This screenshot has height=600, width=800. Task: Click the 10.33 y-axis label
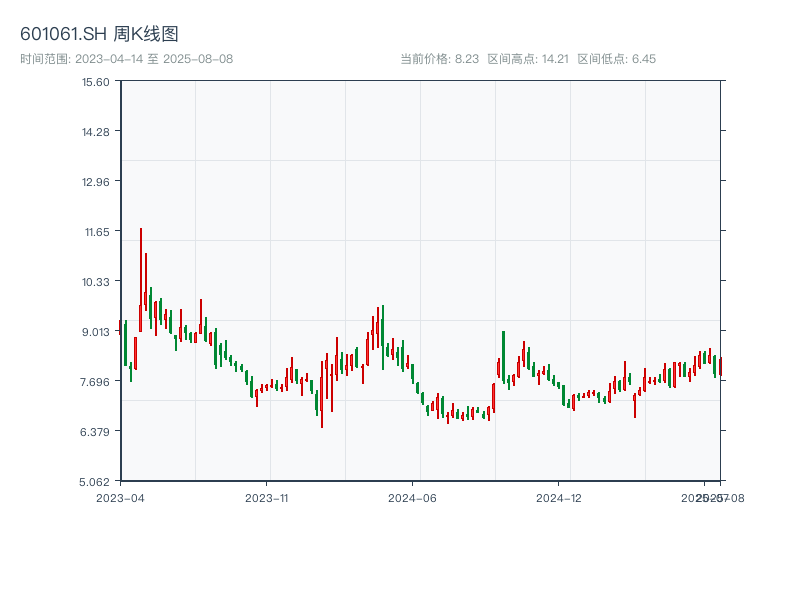96,281
